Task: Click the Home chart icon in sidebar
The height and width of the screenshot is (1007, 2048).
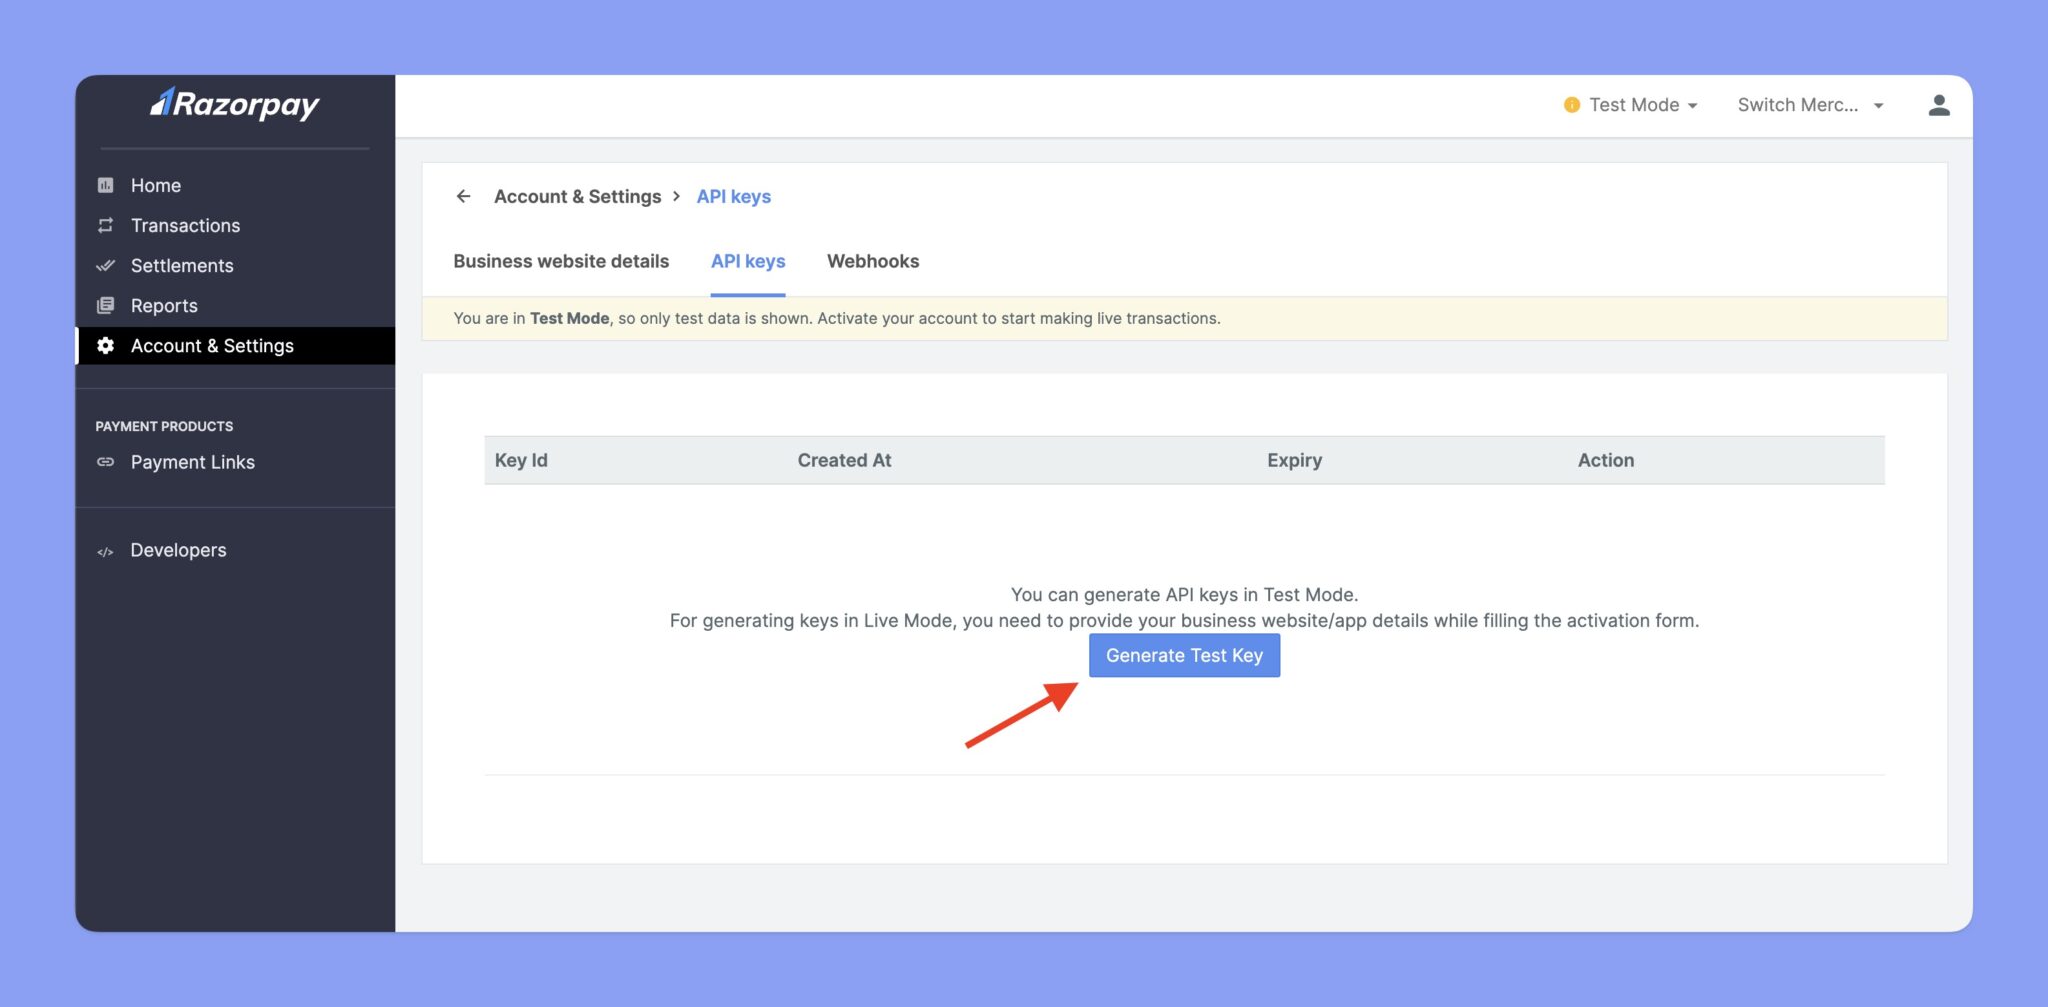Action: click(105, 185)
